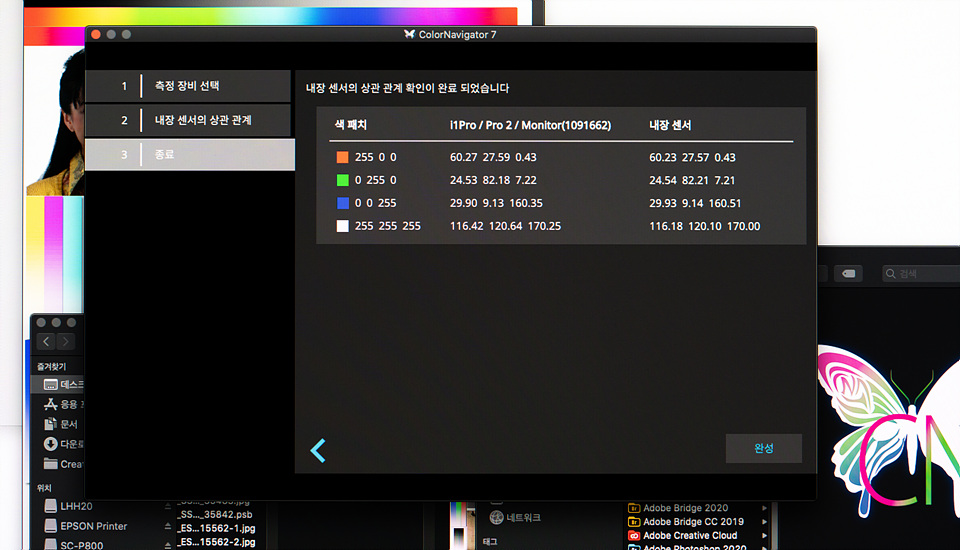Click the i1Pro value 116.42 120.64 170.25
Image resolution: width=960 pixels, height=550 pixels.
[x=505, y=226]
